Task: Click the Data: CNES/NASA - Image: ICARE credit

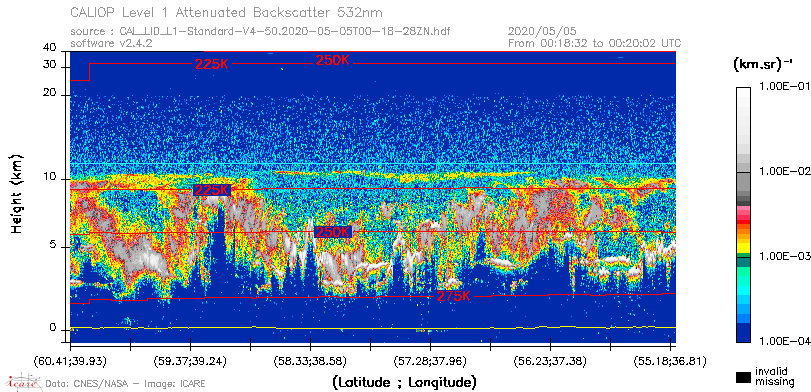Action: pyautogui.click(x=125, y=384)
